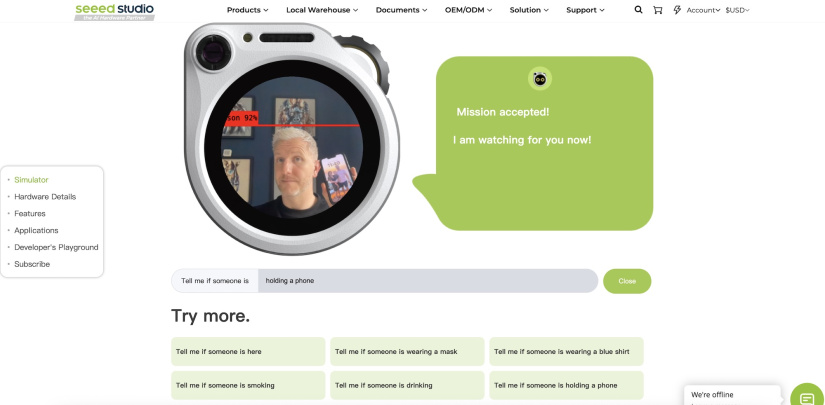This screenshot has height=405, width=825.
Task: Open the OEM/ODM menu
Action: point(468,10)
